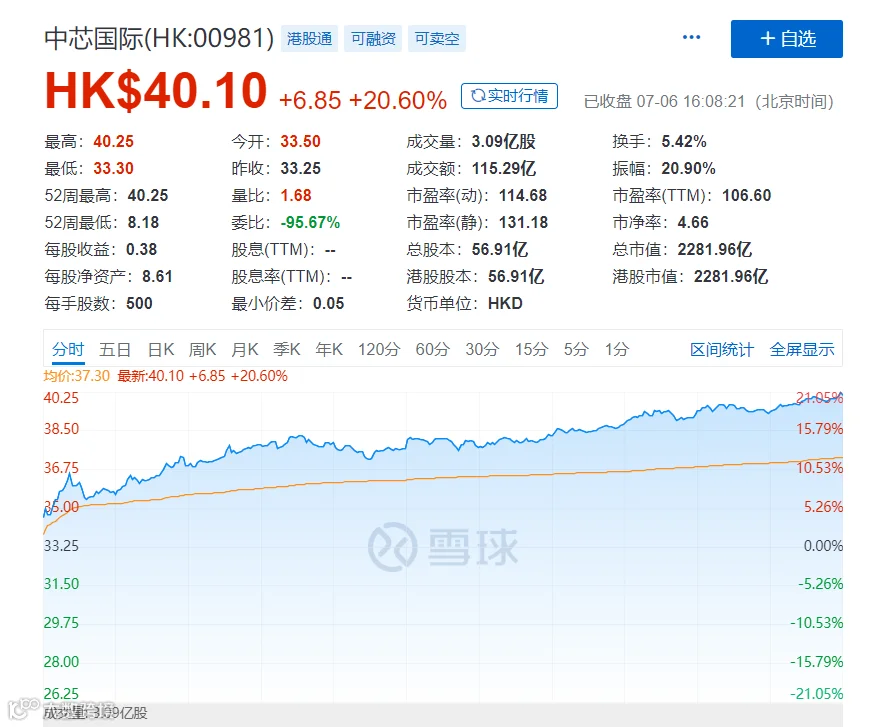Select the 15分 interval tab
The image size is (876, 727).
coord(531,350)
